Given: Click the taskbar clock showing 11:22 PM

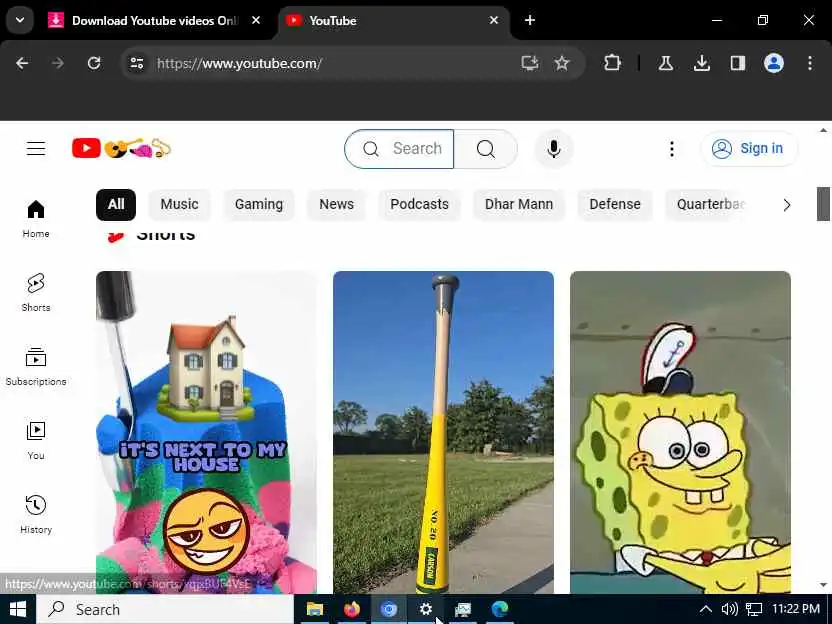Looking at the screenshot, I should click(795, 609).
